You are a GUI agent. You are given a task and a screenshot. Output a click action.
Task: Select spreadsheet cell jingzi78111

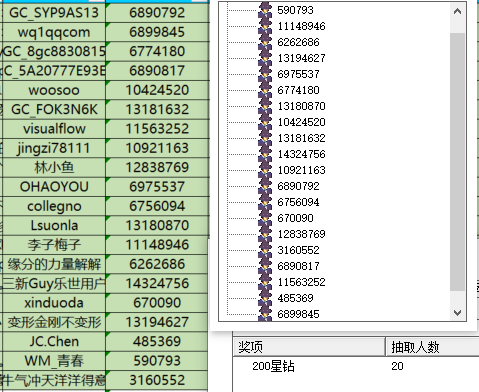[x=54, y=148]
